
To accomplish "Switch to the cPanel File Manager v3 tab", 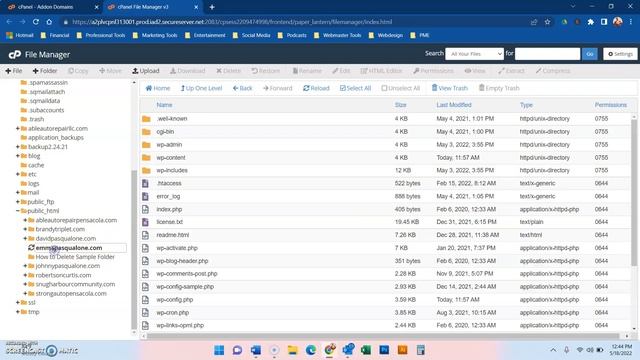I will [153, 7].
